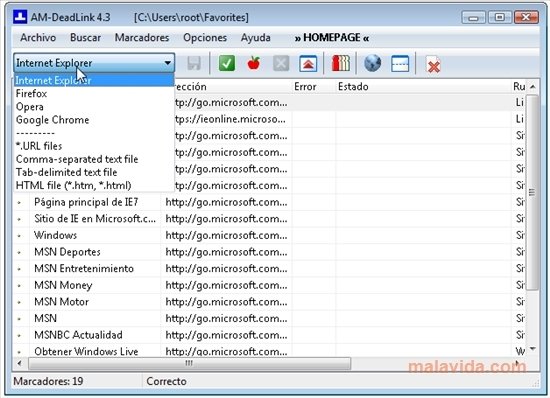Click the scroll up arrow of vertical scrollbar
The width and height of the screenshot is (550, 398).
[x=533, y=87]
